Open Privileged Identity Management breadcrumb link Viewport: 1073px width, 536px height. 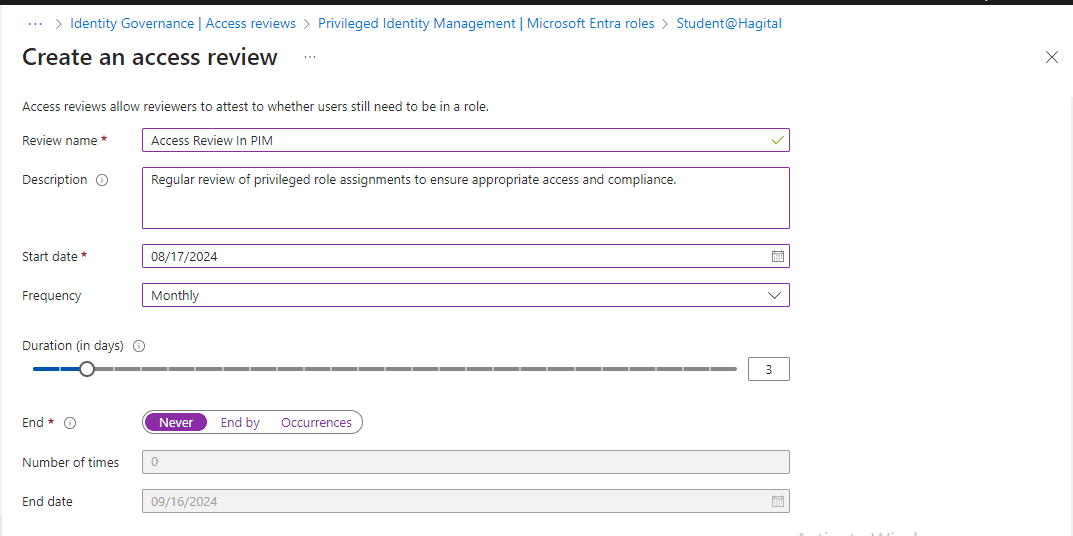486,23
